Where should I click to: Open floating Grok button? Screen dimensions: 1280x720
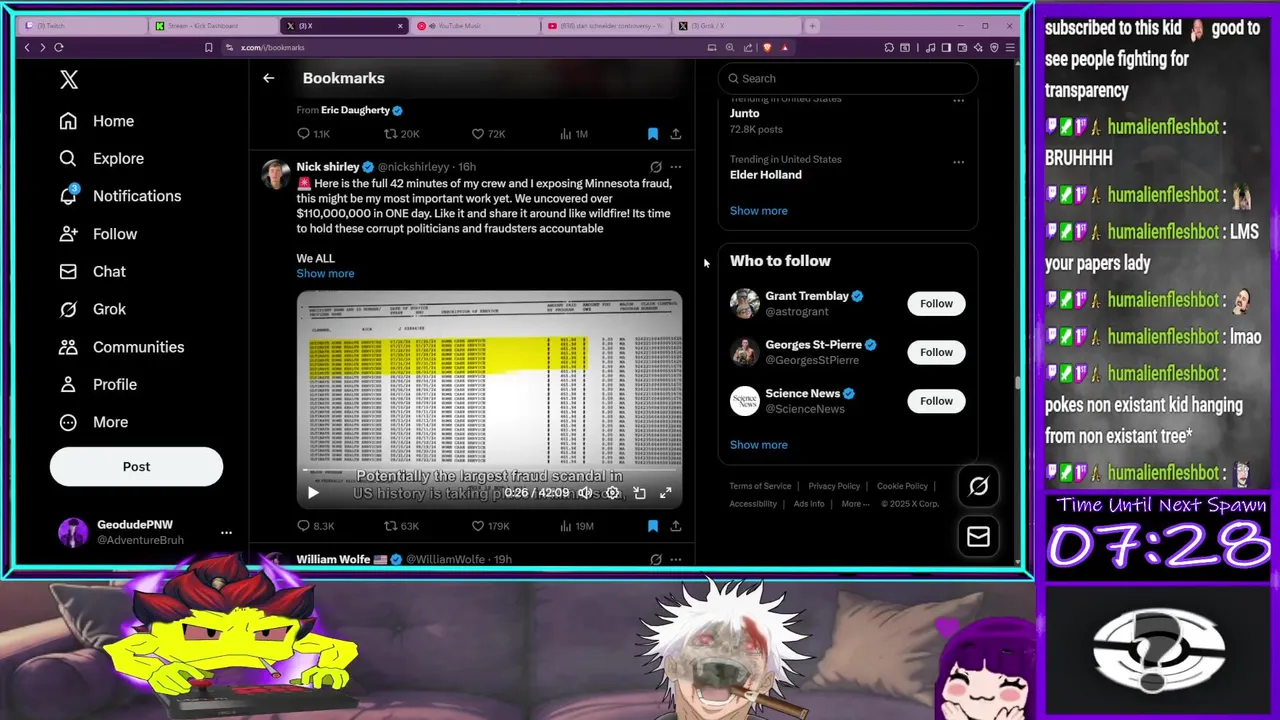pyautogui.click(x=978, y=486)
